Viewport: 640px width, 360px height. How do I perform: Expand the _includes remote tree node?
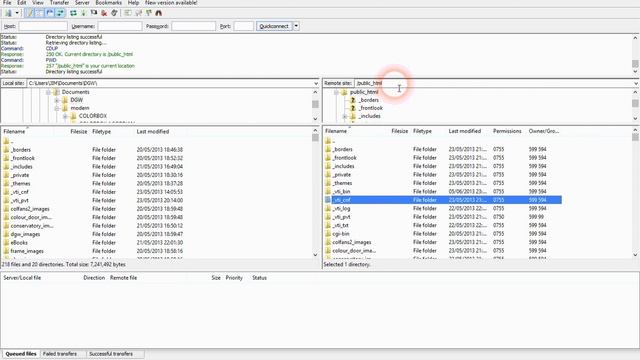pyautogui.click(x=345, y=116)
